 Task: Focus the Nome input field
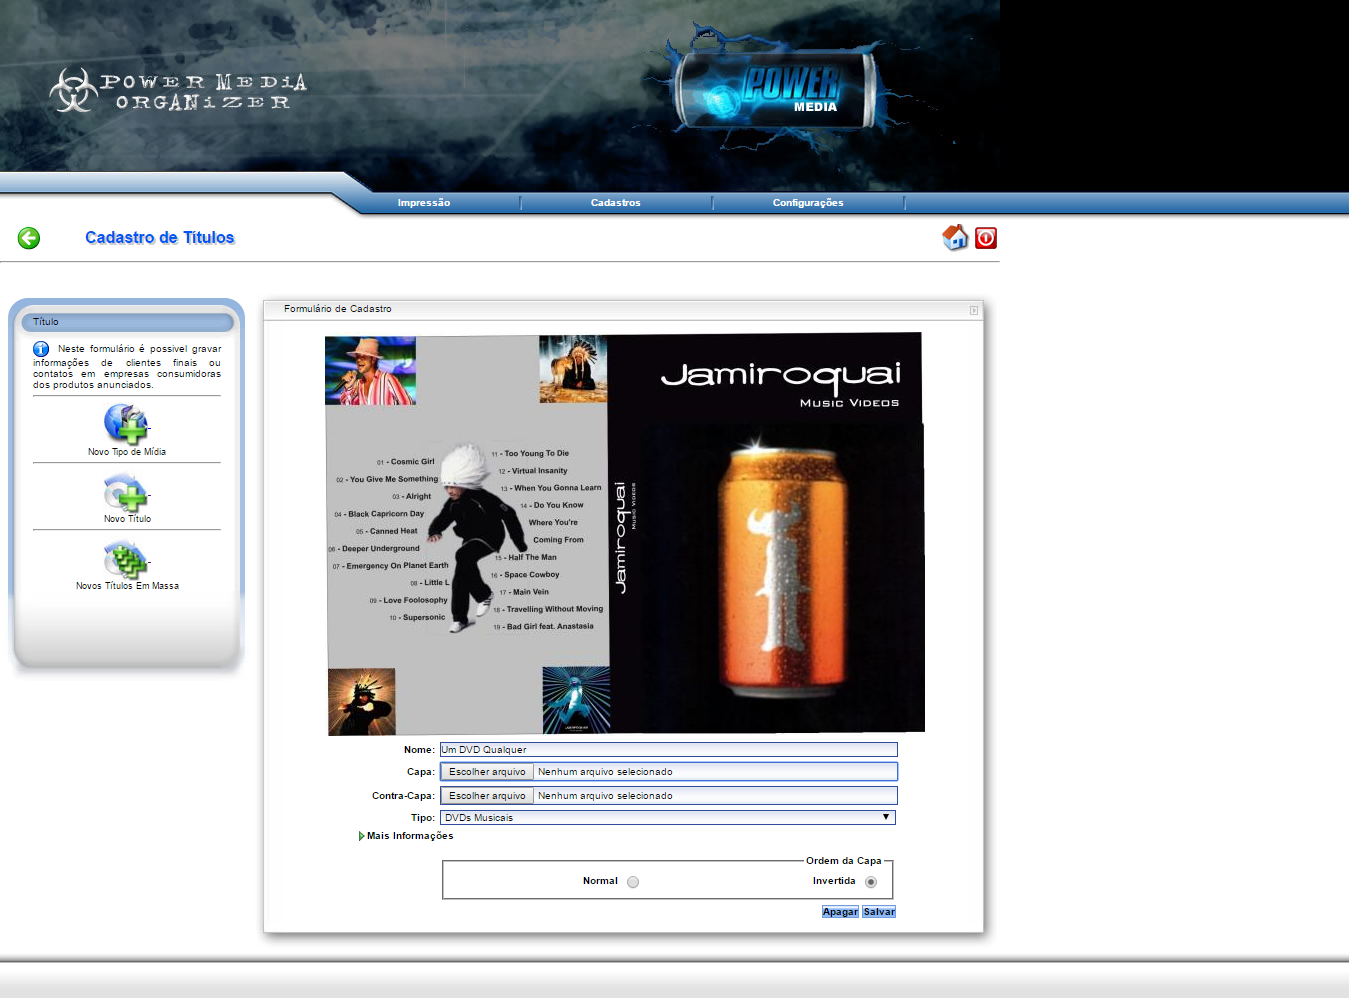pyautogui.click(x=668, y=750)
